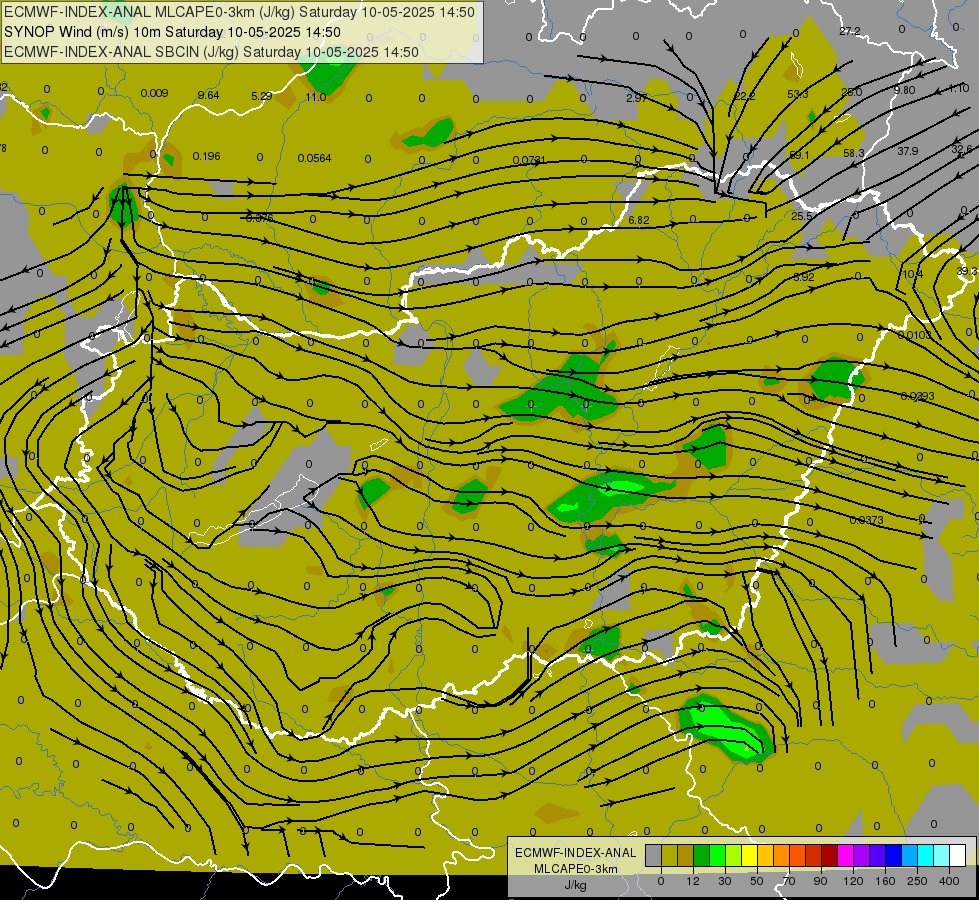The height and width of the screenshot is (900, 979).
Task: Click the map value 0.0564
Action: point(315,158)
